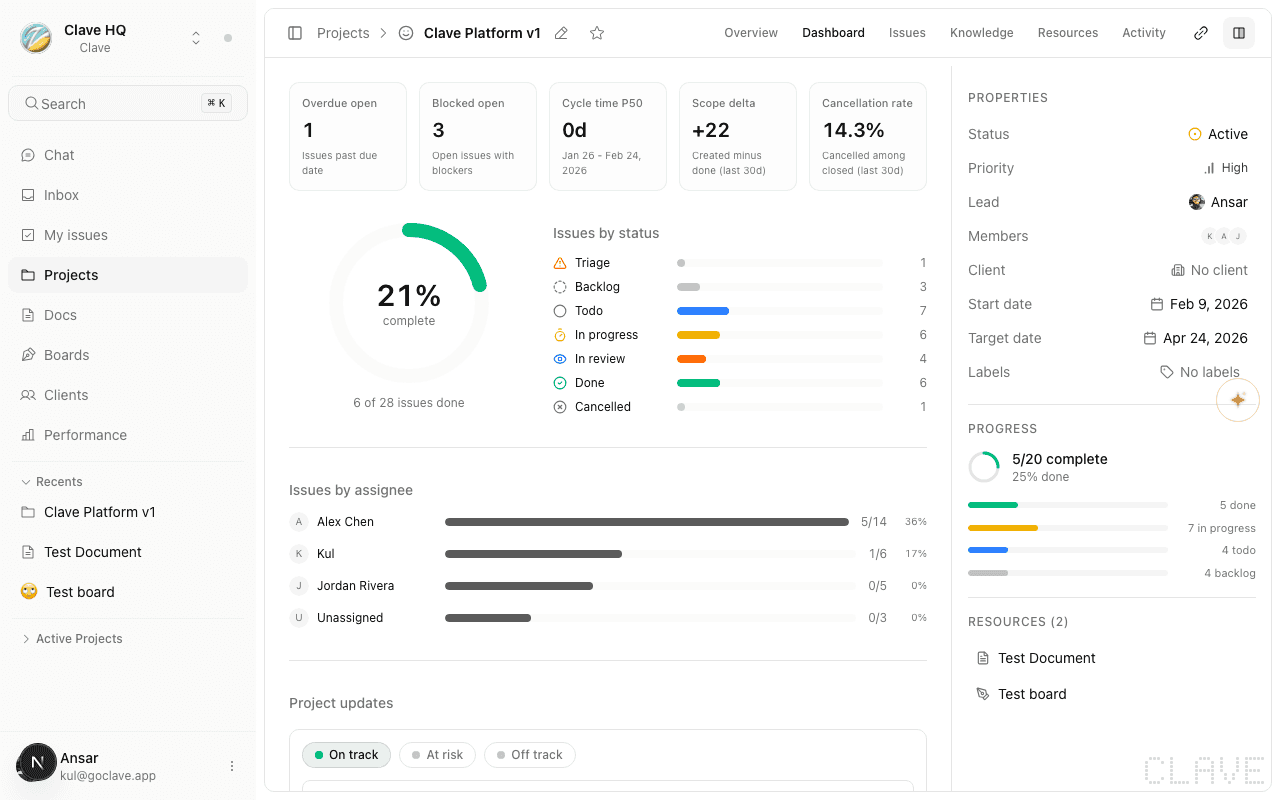
Task: Open the Clave HQ workspace switcher chevron
Action: [x=196, y=36]
